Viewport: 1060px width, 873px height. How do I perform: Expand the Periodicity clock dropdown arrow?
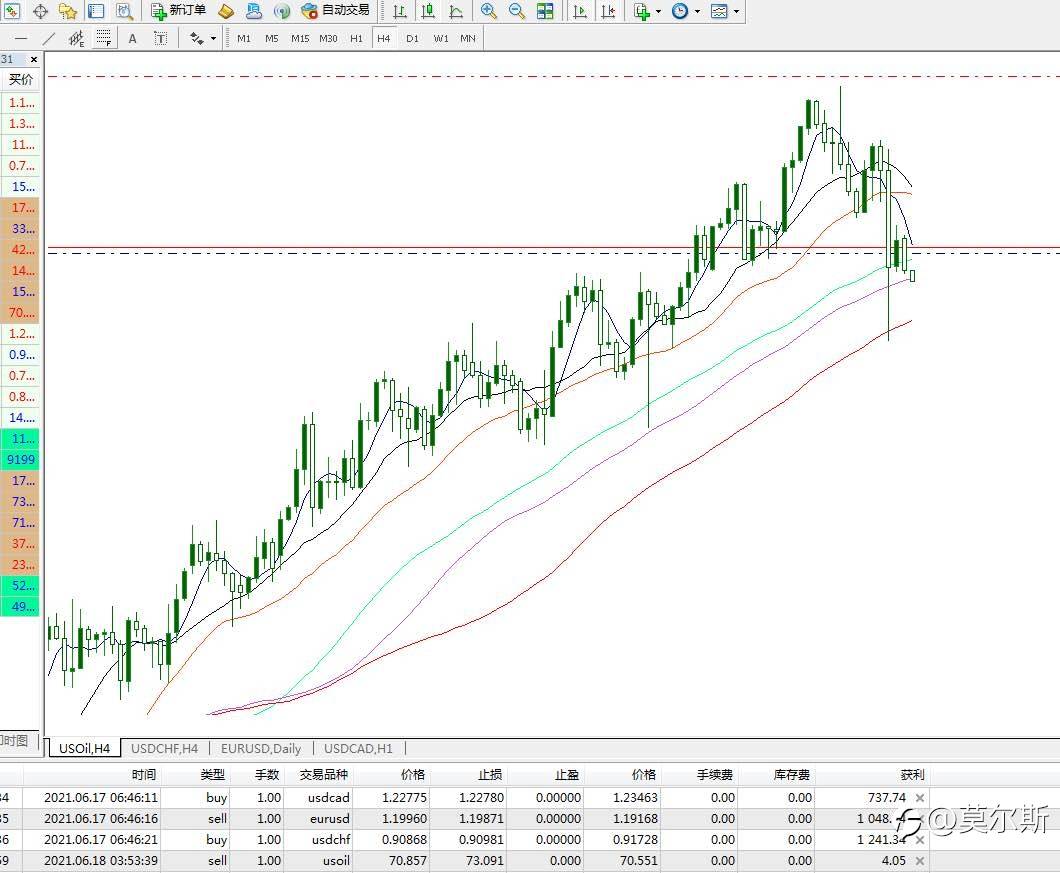[697, 12]
